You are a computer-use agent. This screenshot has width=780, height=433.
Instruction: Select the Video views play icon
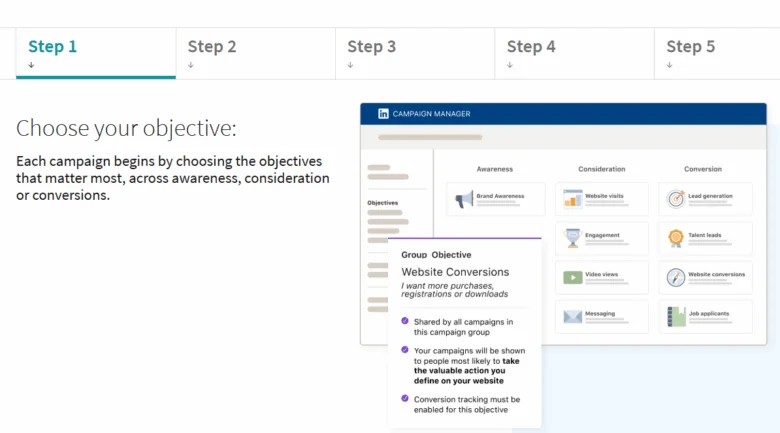(x=572, y=277)
